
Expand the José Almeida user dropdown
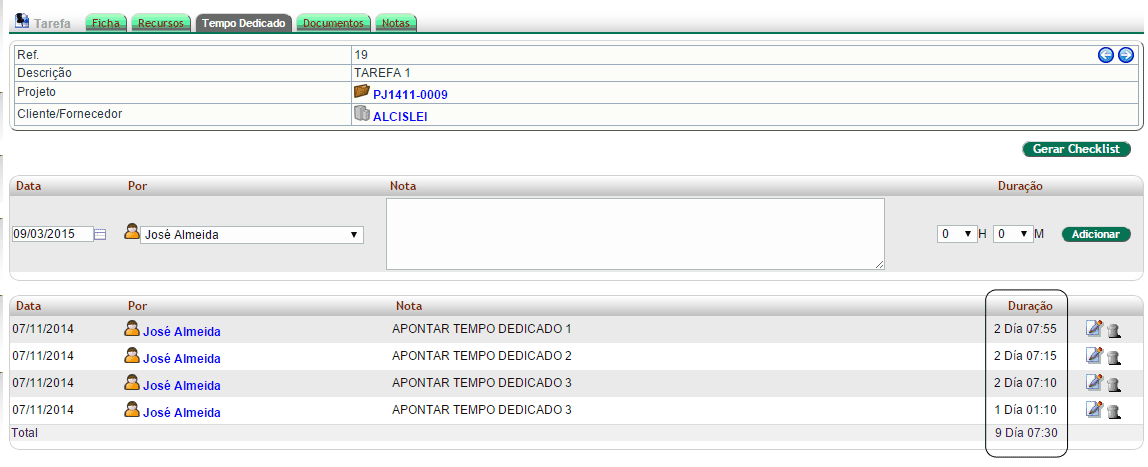(252, 235)
